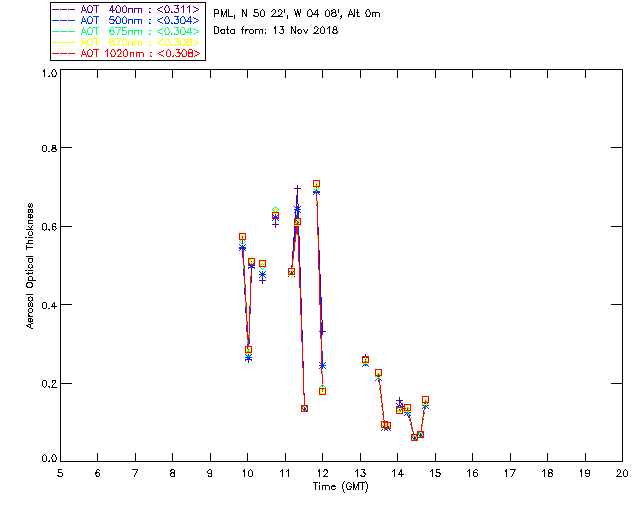Click the 0.8 y-axis tick label
The width and height of the screenshot is (640, 512).
pos(49,148)
